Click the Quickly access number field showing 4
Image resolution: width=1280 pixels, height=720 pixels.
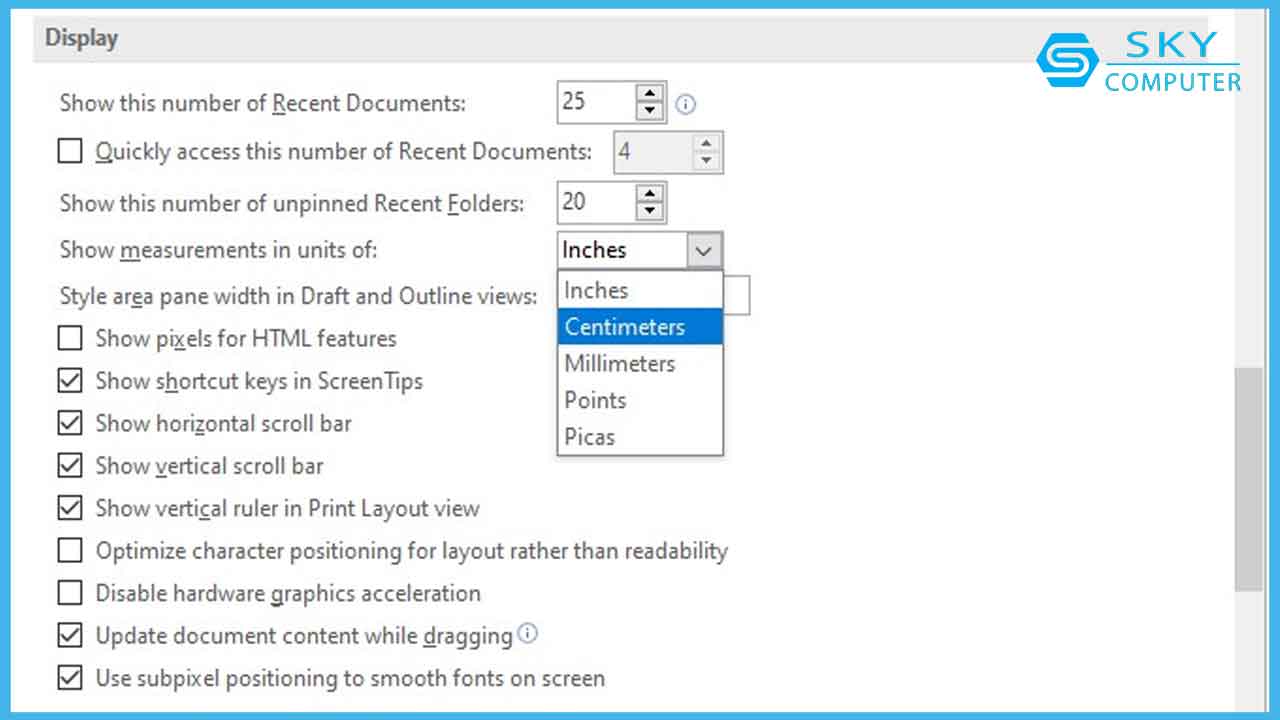coord(653,152)
